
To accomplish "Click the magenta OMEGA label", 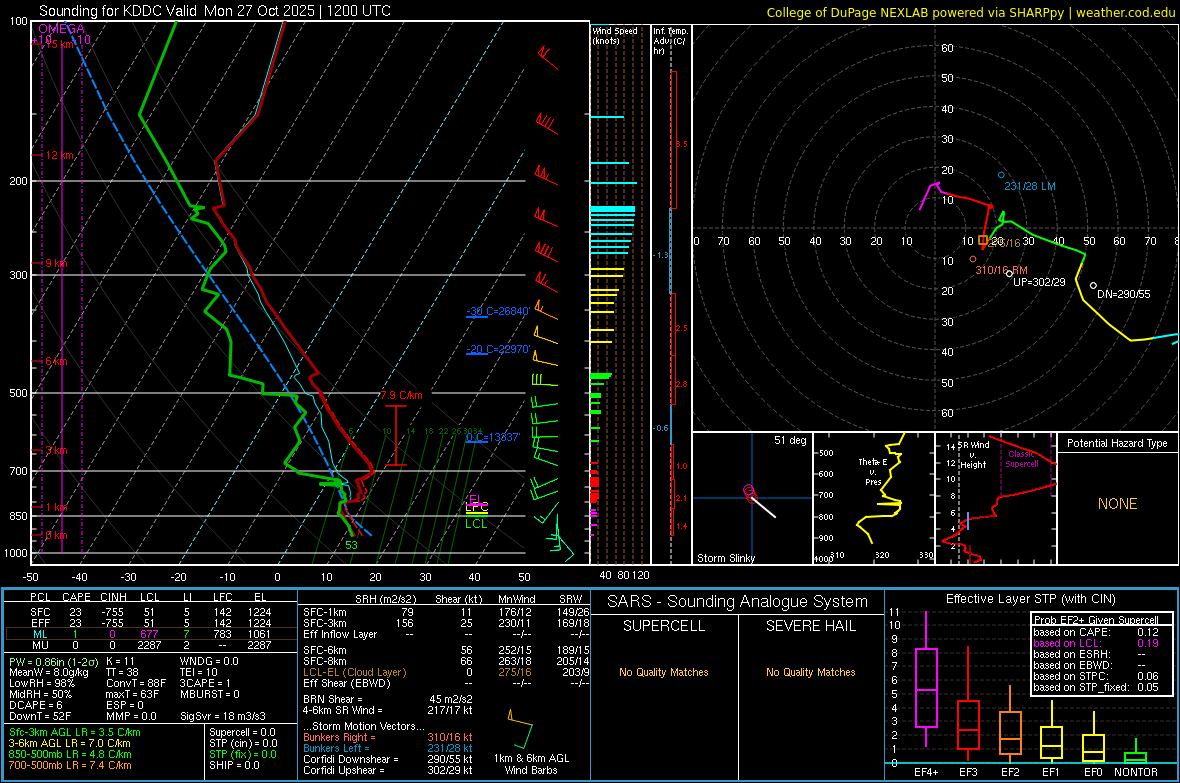I will pyautogui.click(x=61, y=29).
